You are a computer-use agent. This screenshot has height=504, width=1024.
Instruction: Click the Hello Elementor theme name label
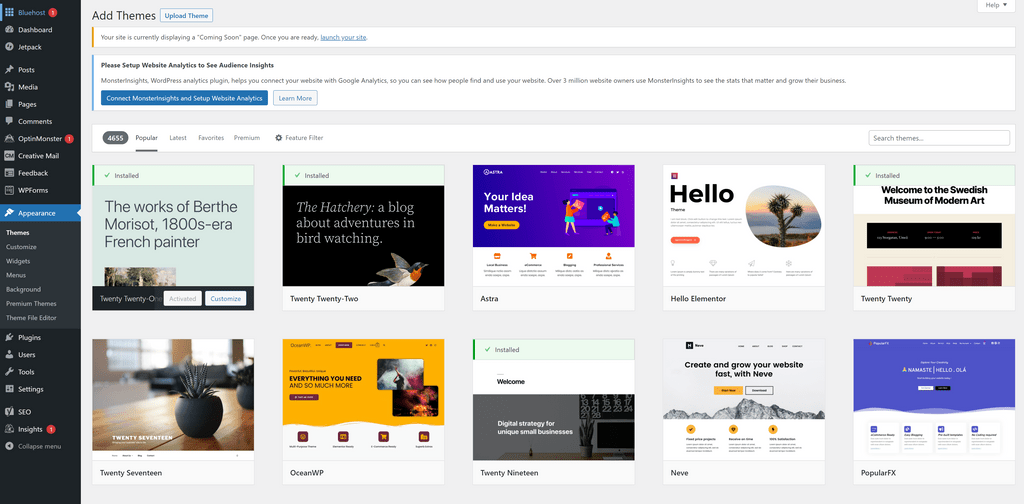(698, 298)
